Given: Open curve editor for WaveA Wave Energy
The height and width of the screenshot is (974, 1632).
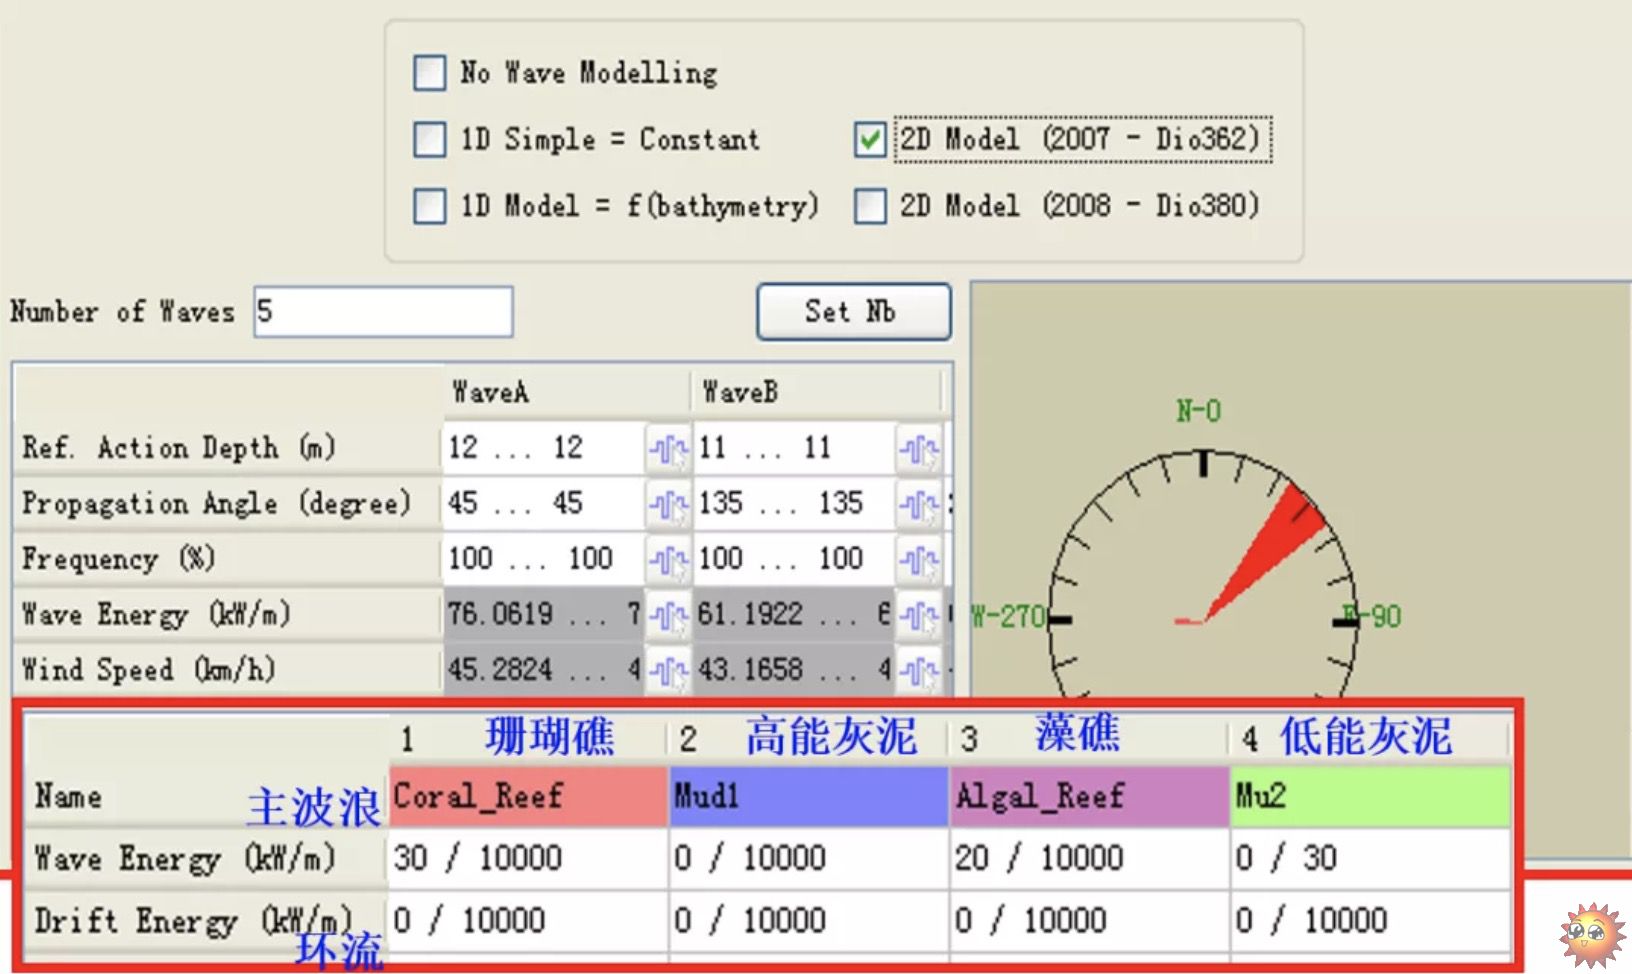Looking at the screenshot, I should [668, 616].
